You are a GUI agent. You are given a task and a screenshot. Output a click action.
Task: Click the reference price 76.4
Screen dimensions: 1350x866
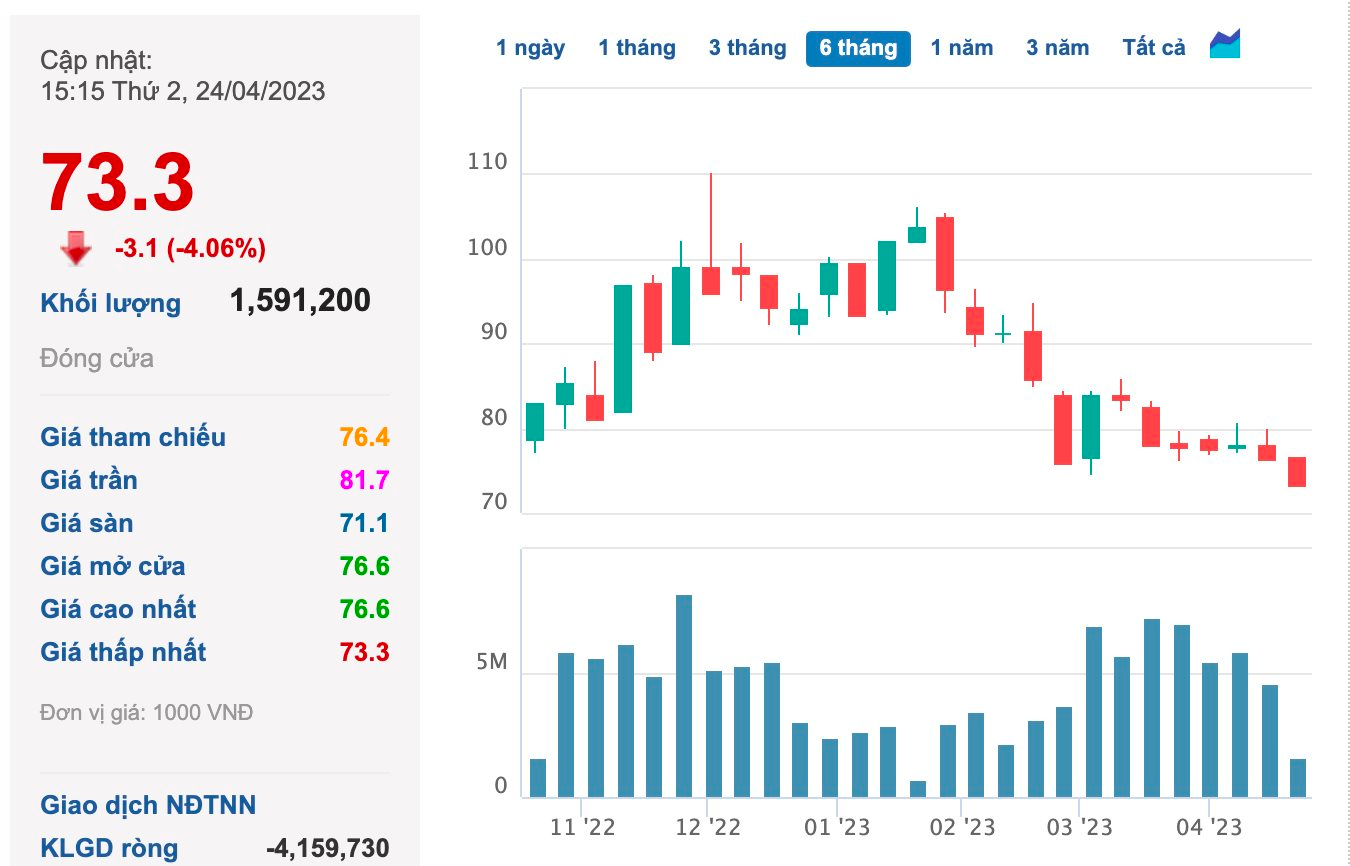point(364,437)
